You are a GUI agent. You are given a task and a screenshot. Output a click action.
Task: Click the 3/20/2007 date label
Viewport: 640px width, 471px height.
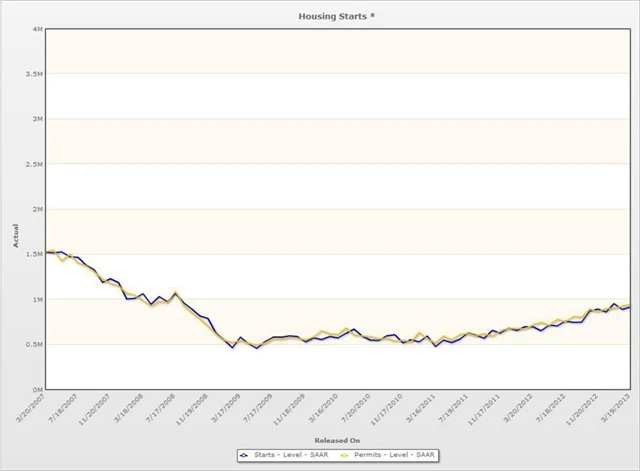click(32, 407)
